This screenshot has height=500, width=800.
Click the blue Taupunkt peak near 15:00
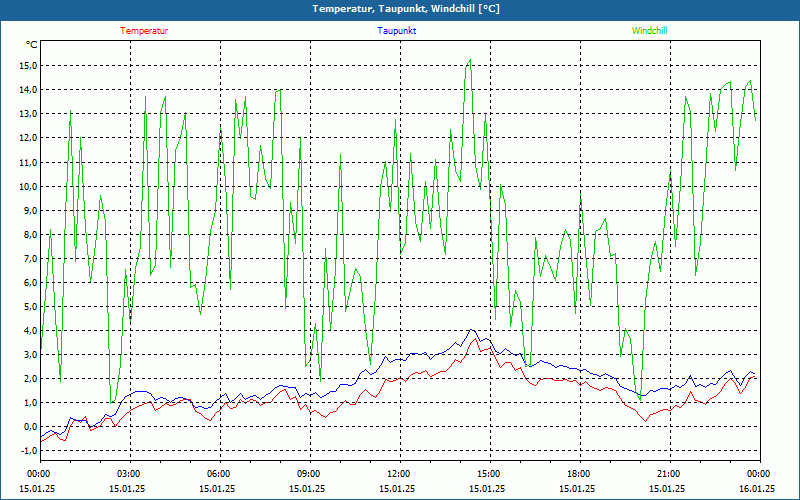click(x=471, y=330)
